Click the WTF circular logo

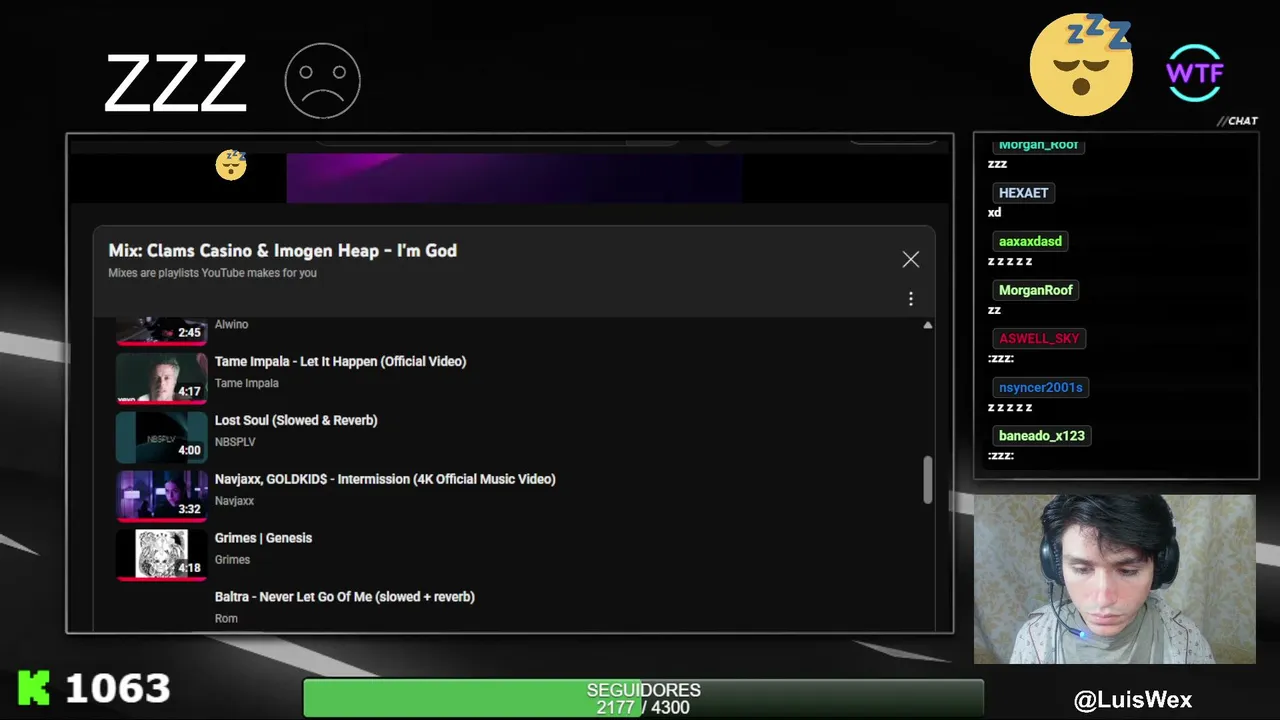click(1195, 73)
